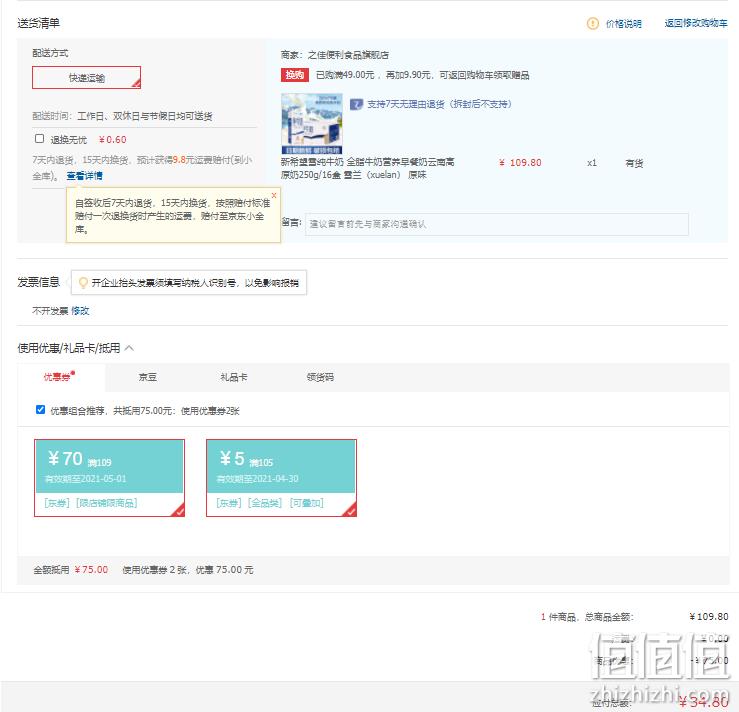Enable 退换无忧 checkbox
The height and width of the screenshot is (712, 739).
[x=40, y=139]
